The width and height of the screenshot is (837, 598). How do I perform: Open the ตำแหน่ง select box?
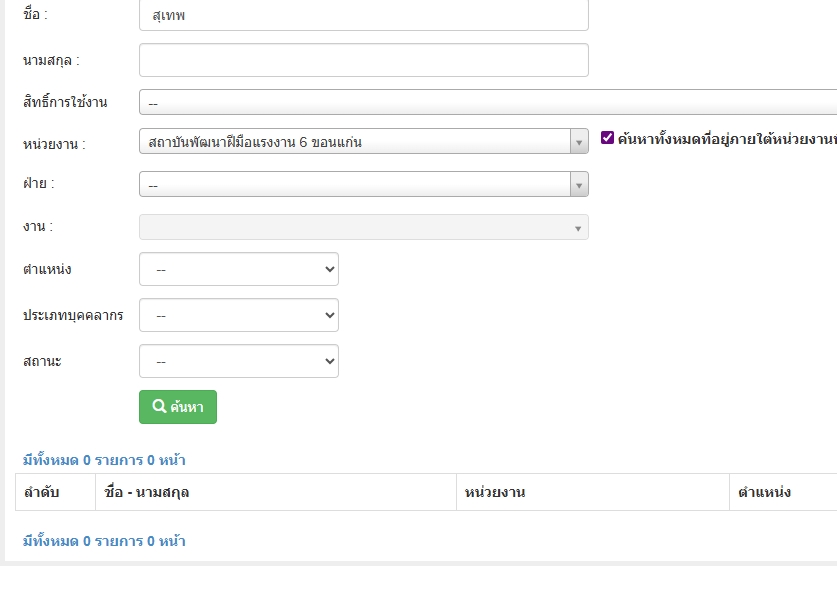[239, 269]
